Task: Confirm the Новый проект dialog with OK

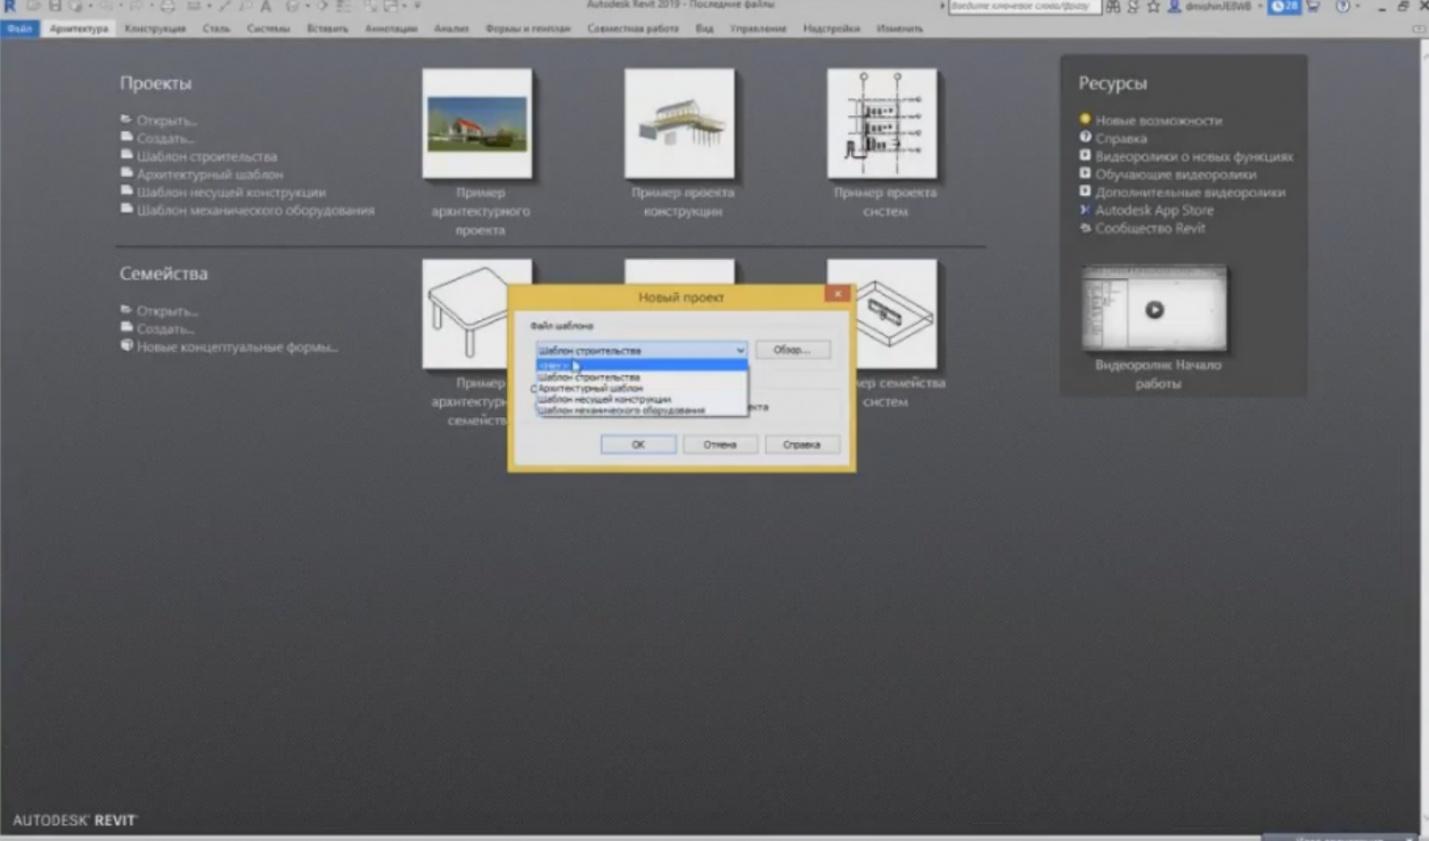Action: [x=638, y=444]
